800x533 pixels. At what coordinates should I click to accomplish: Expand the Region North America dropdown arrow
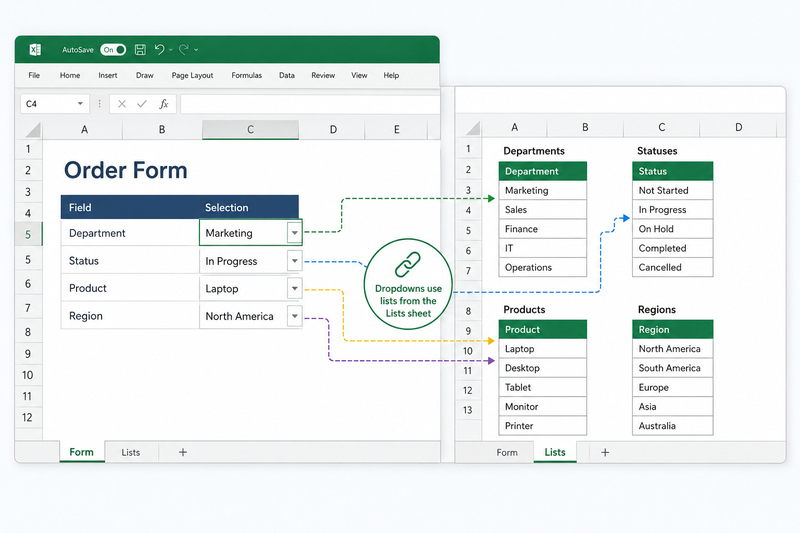tap(294, 316)
